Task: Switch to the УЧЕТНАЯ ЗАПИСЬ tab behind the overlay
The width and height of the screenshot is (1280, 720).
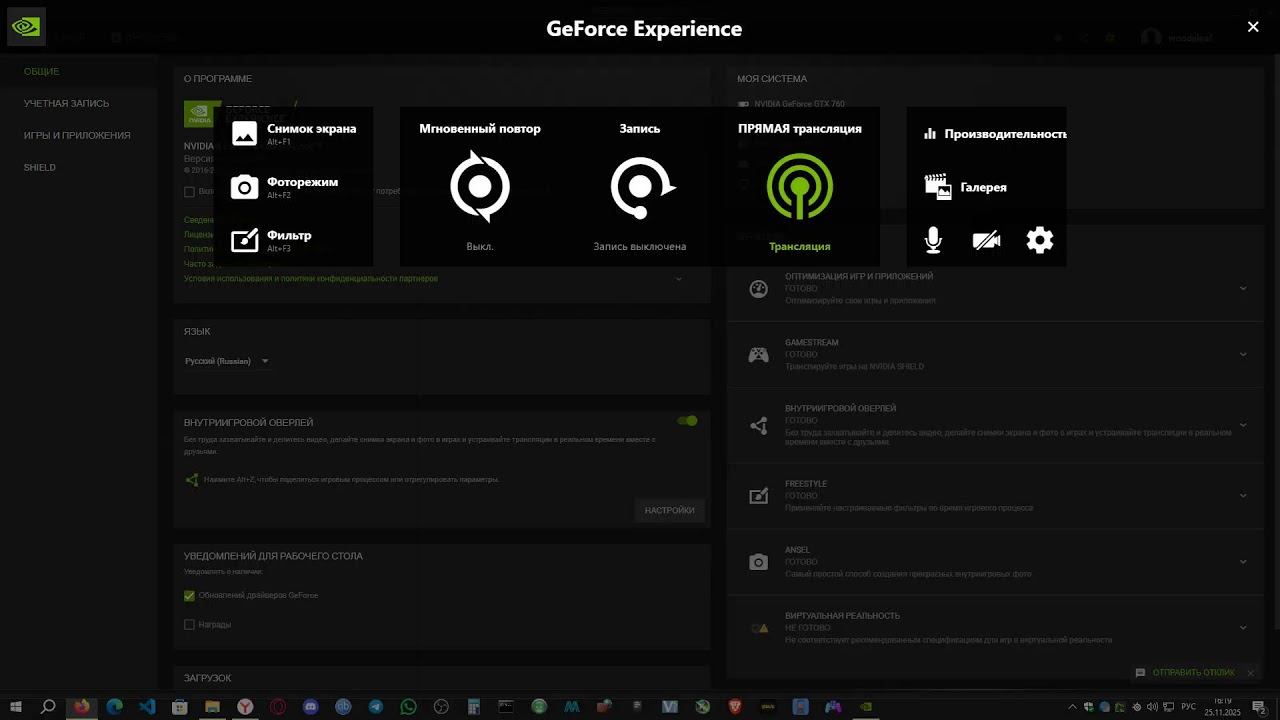Action: [67, 104]
